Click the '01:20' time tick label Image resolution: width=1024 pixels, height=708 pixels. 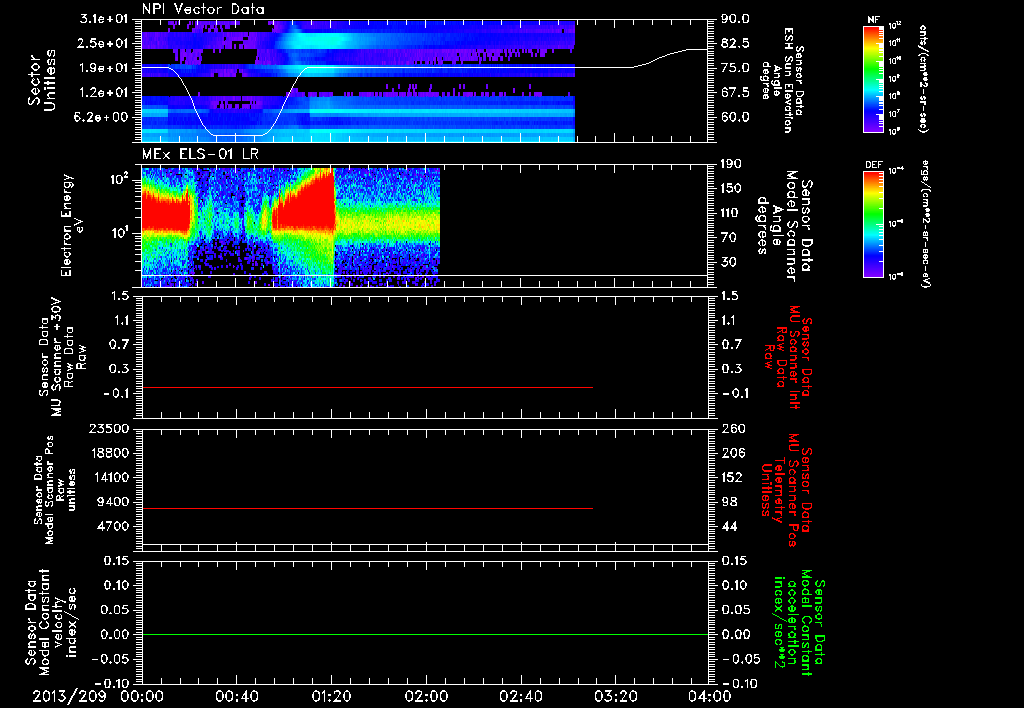331,696
